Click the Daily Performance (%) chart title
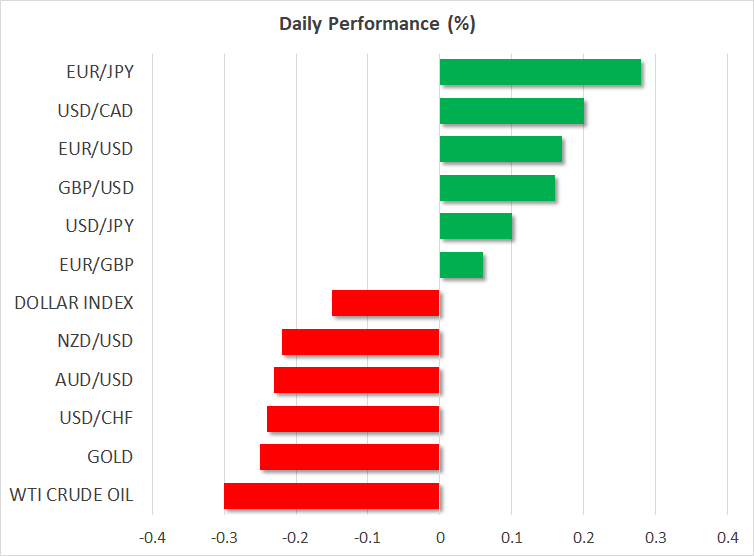 point(377,24)
